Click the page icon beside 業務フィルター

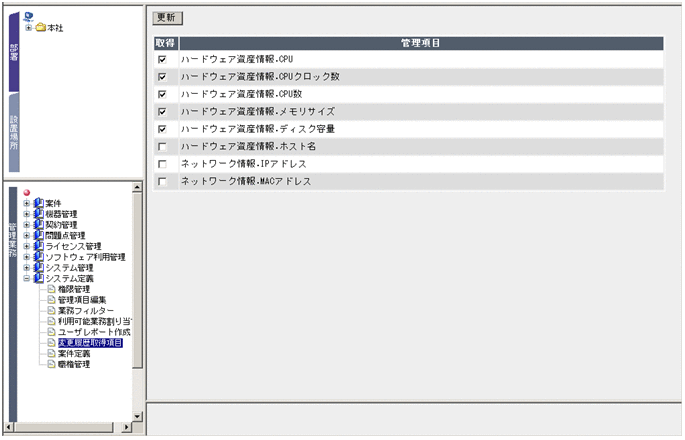pos(51,310)
